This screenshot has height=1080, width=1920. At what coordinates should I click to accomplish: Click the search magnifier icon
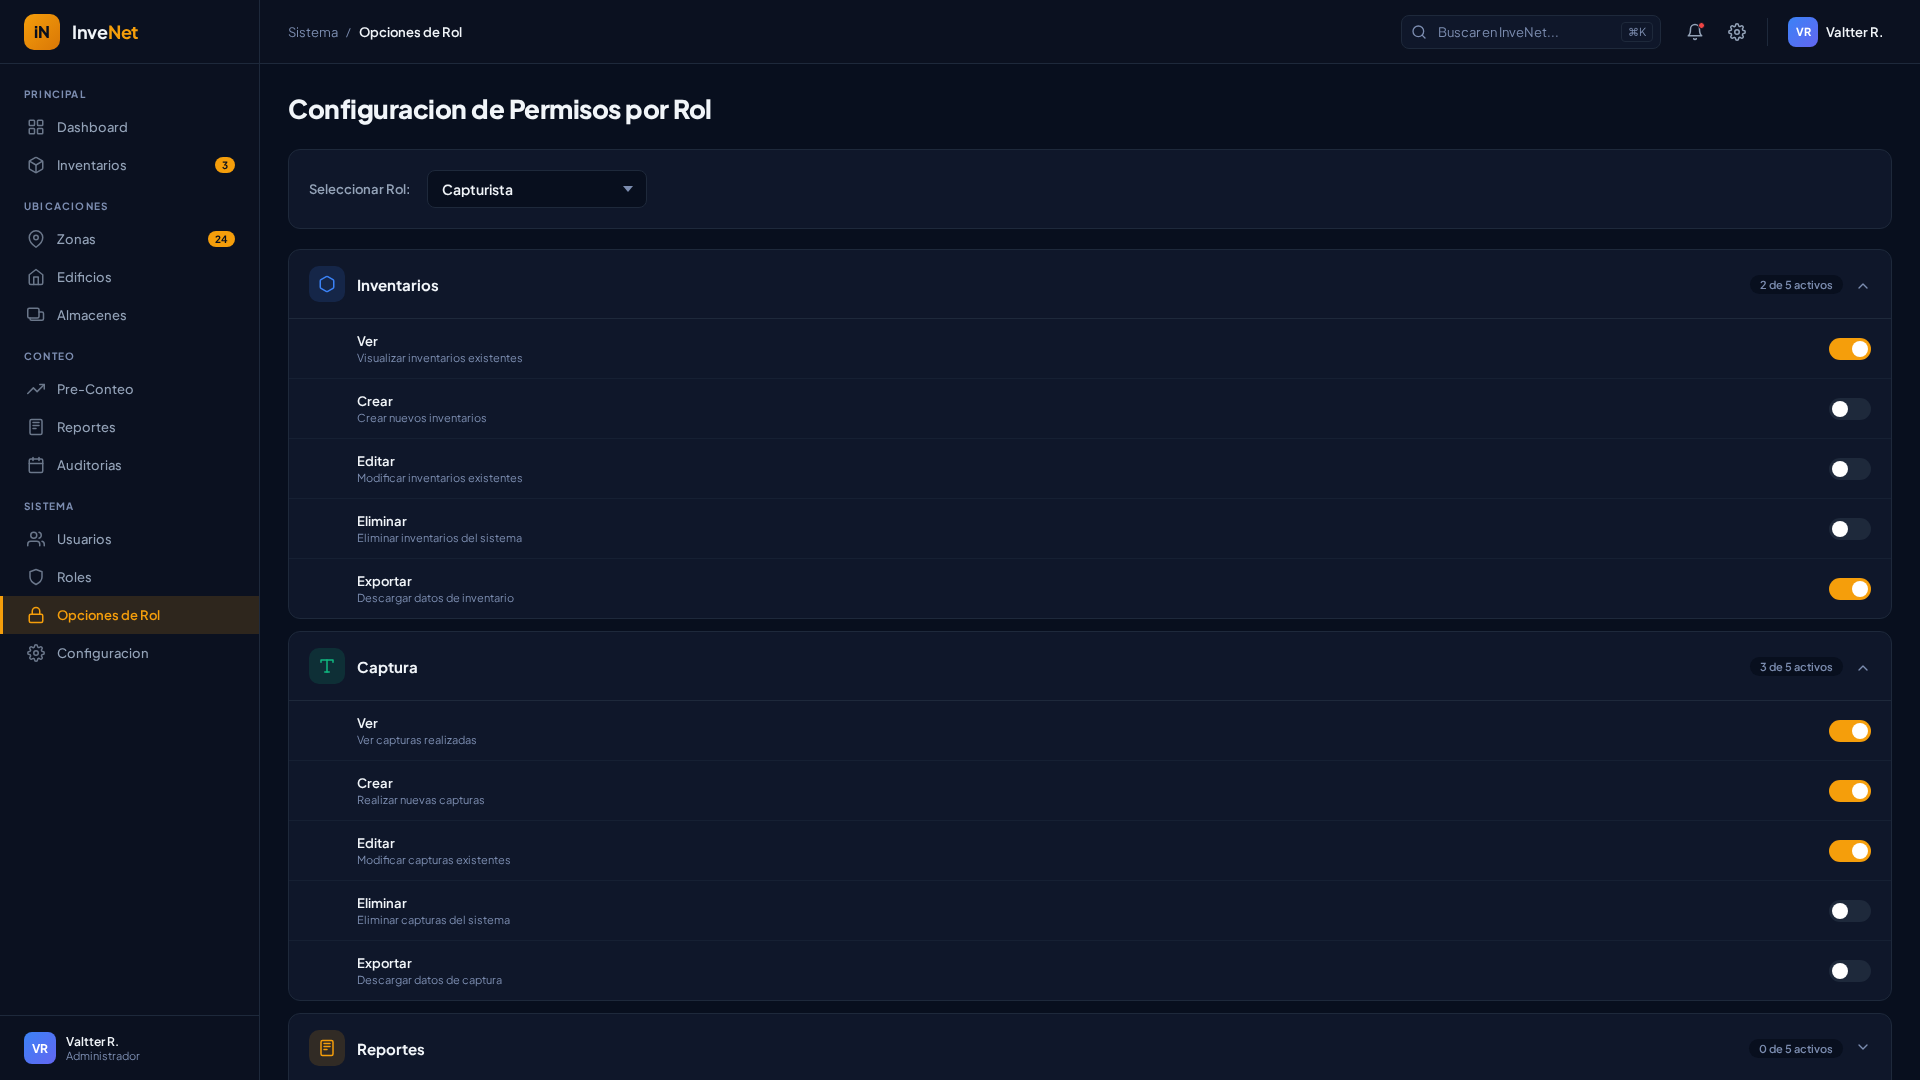1419,32
